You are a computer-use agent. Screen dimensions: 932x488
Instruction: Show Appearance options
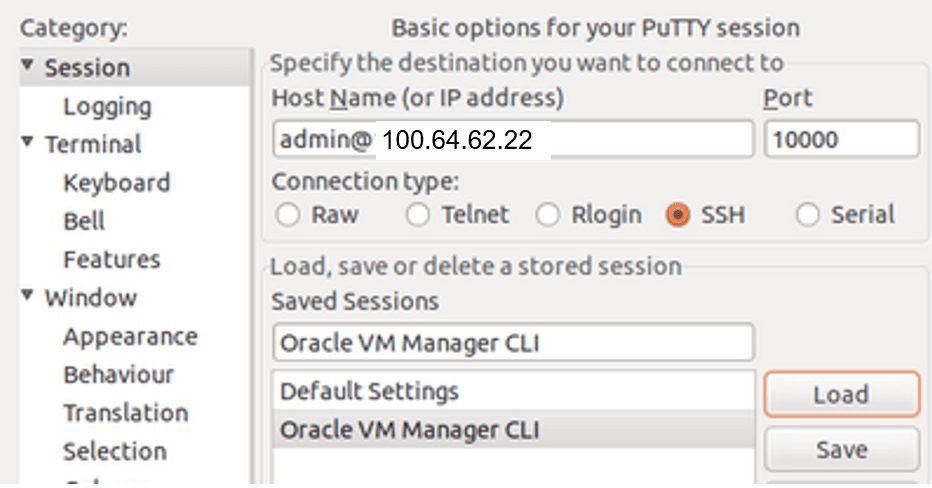130,337
